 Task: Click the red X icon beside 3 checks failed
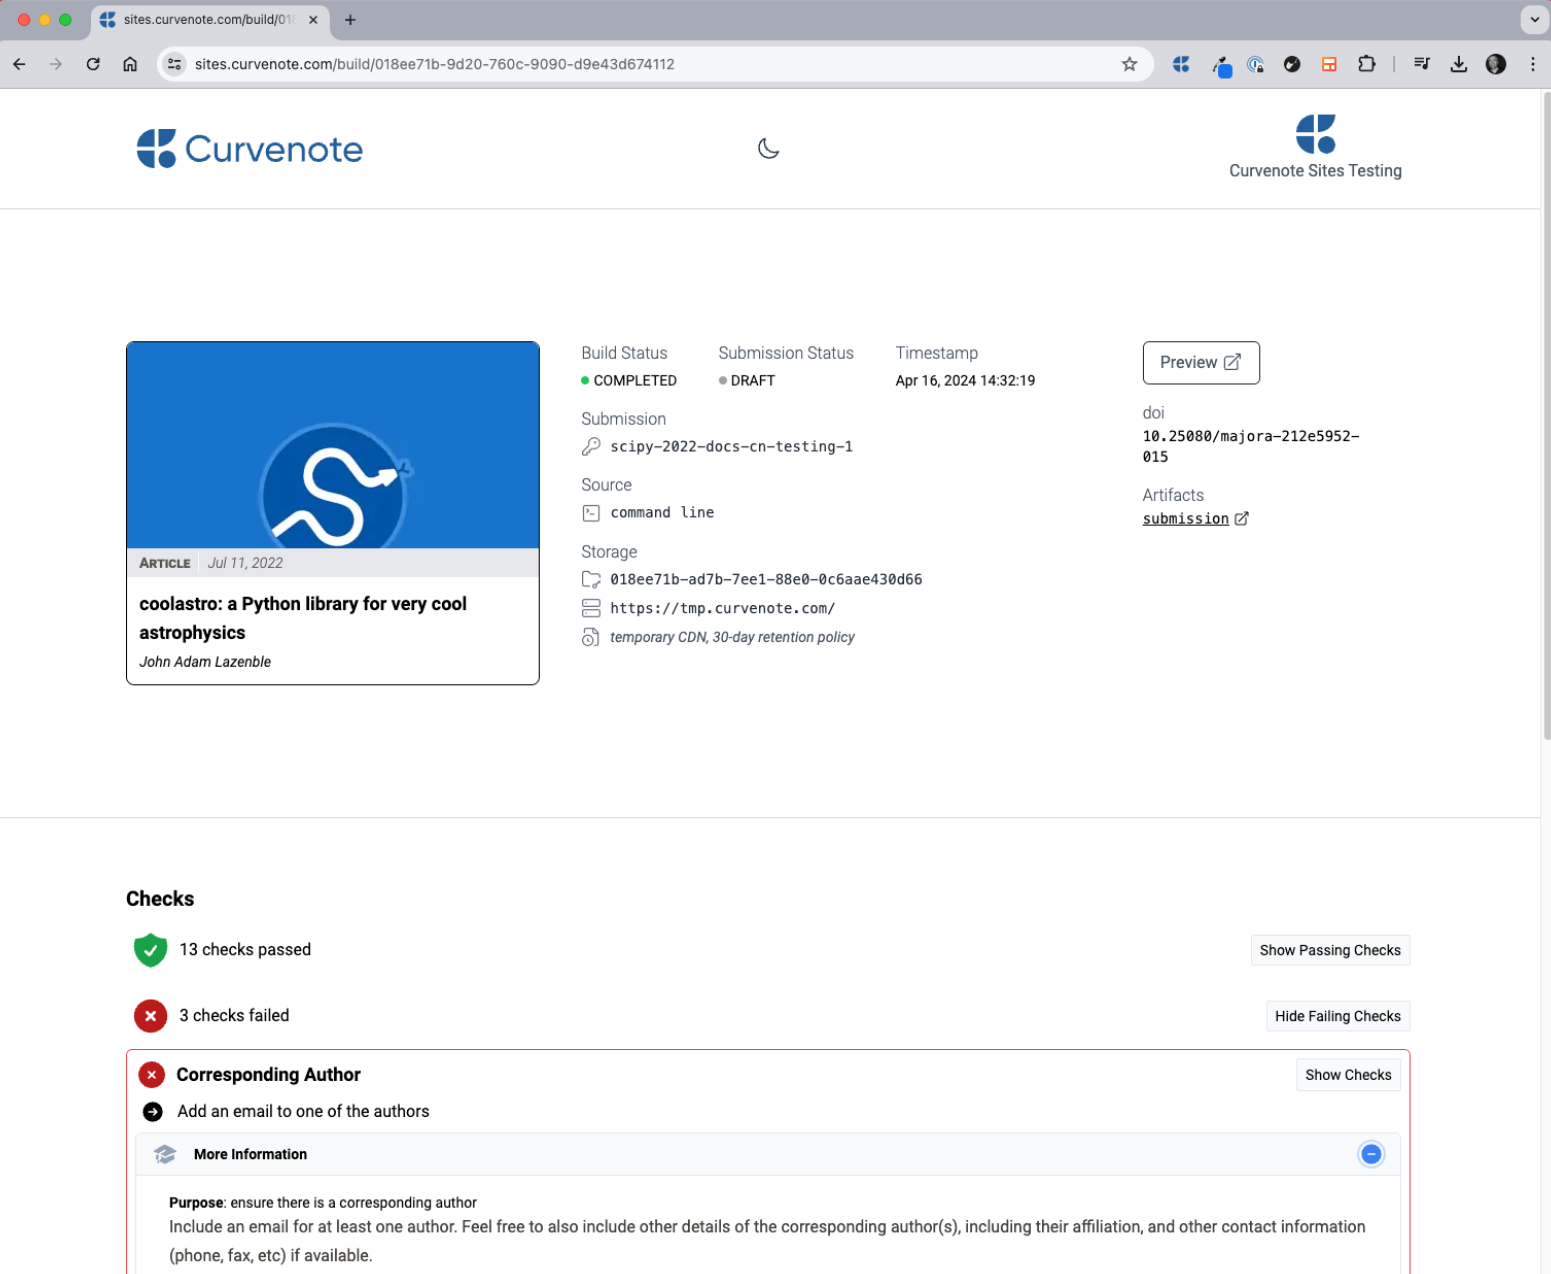click(150, 1015)
